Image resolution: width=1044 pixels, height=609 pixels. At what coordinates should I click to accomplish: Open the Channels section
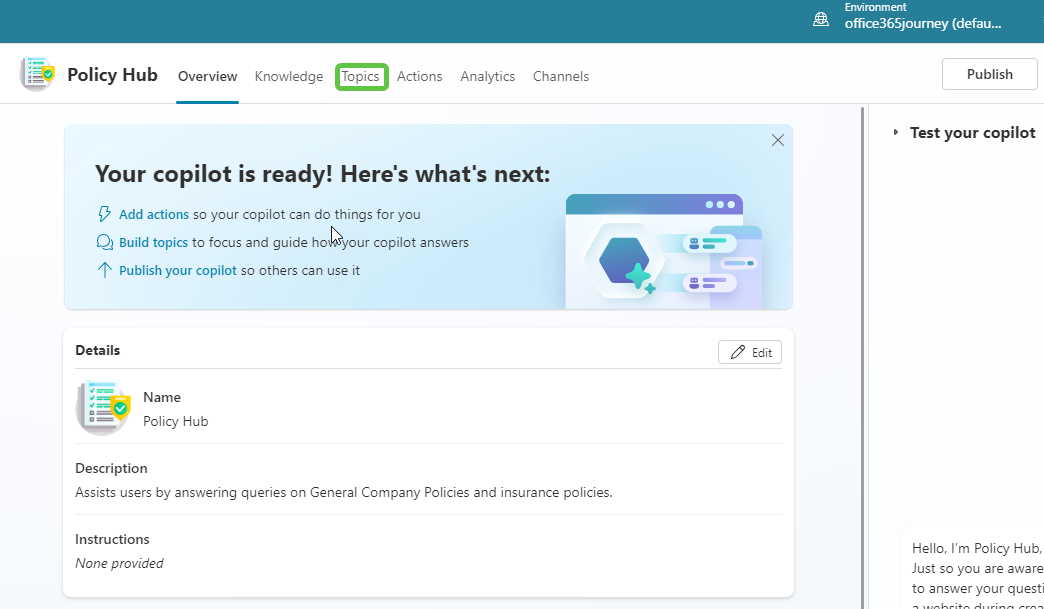[x=561, y=76]
